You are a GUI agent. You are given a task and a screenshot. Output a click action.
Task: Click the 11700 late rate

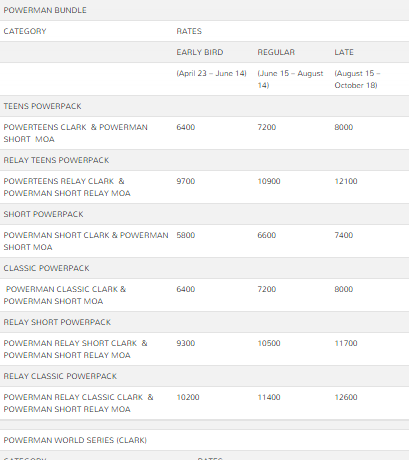(x=346, y=343)
